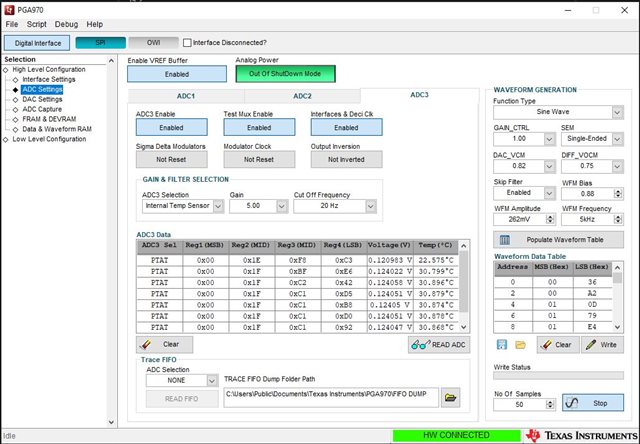The width and height of the screenshot is (640, 444).
Task: Select ADC Settings in tree
Action: tap(42, 89)
